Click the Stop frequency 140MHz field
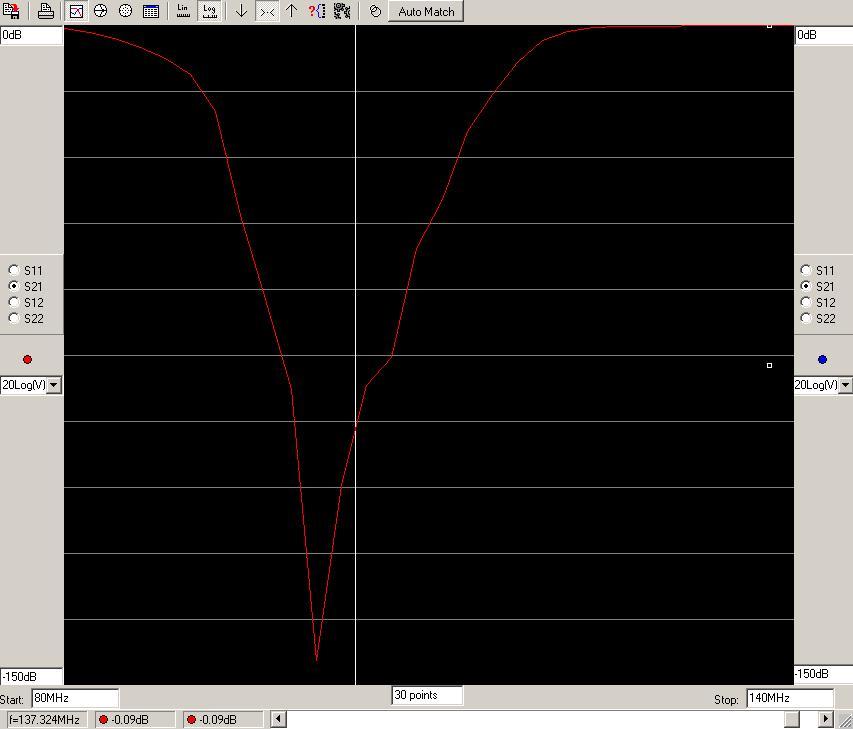The height and width of the screenshot is (729, 853). pos(790,698)
